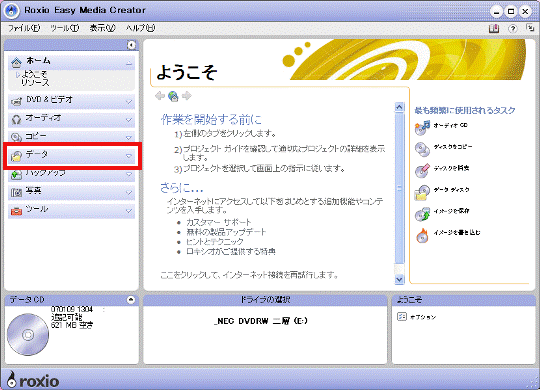Click the カスタマー サポート link

click(x=219, y=222)
